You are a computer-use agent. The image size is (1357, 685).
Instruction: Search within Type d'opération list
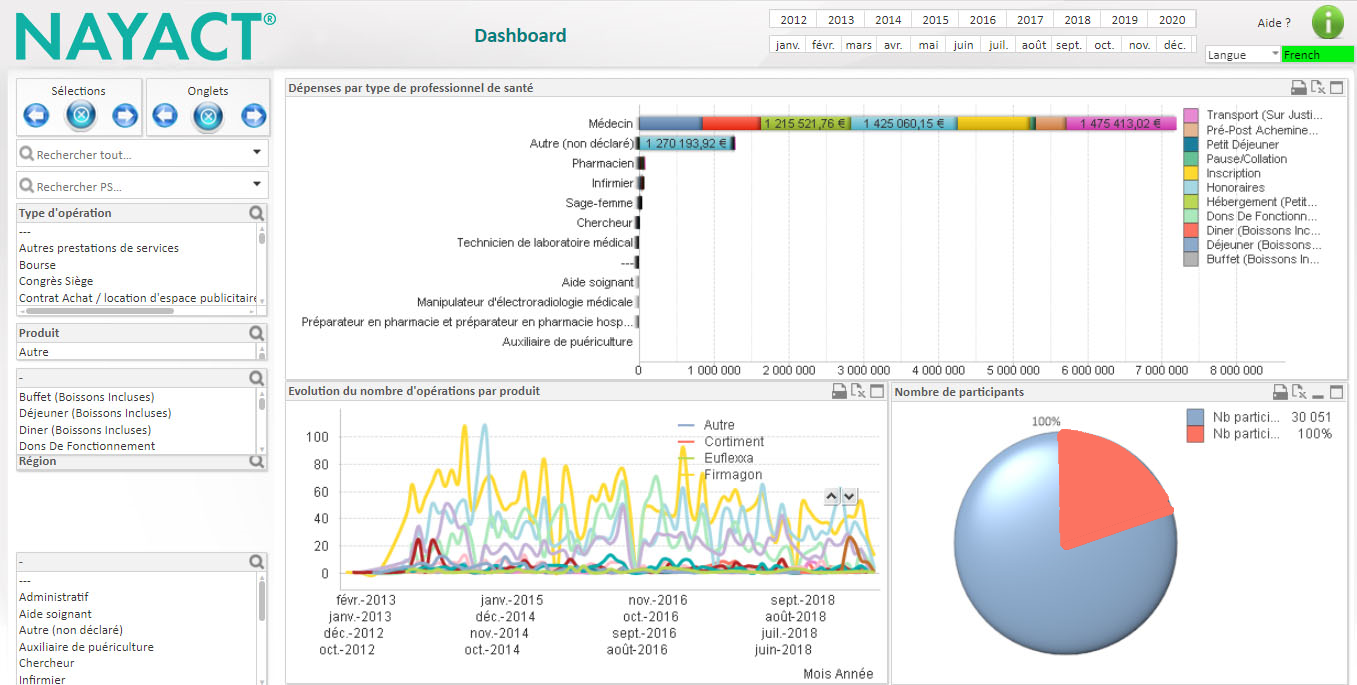[x=257, y=213]
